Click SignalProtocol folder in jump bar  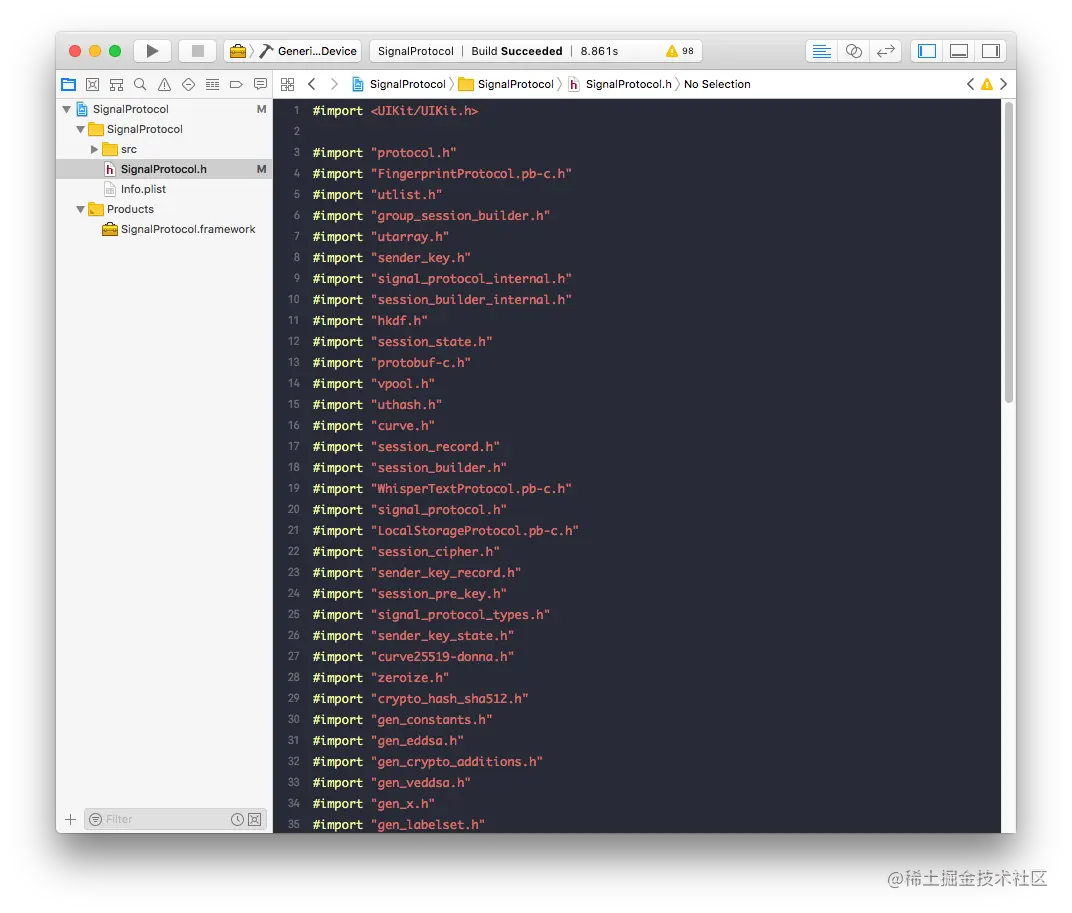coord(506,84)
